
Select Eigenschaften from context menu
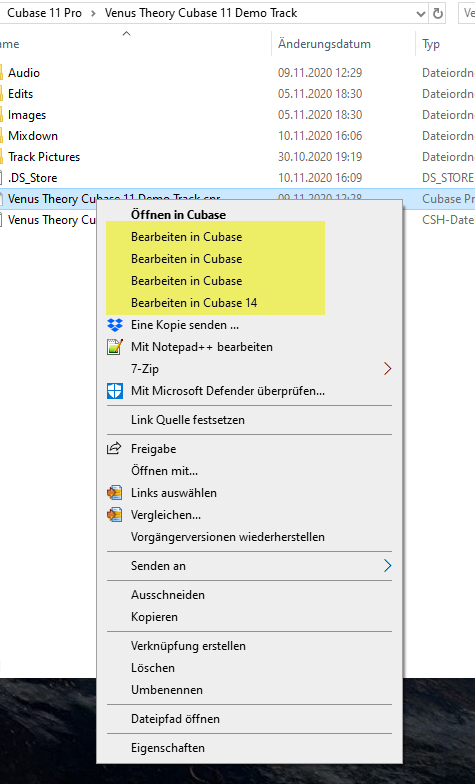click(x=168, y=748)
